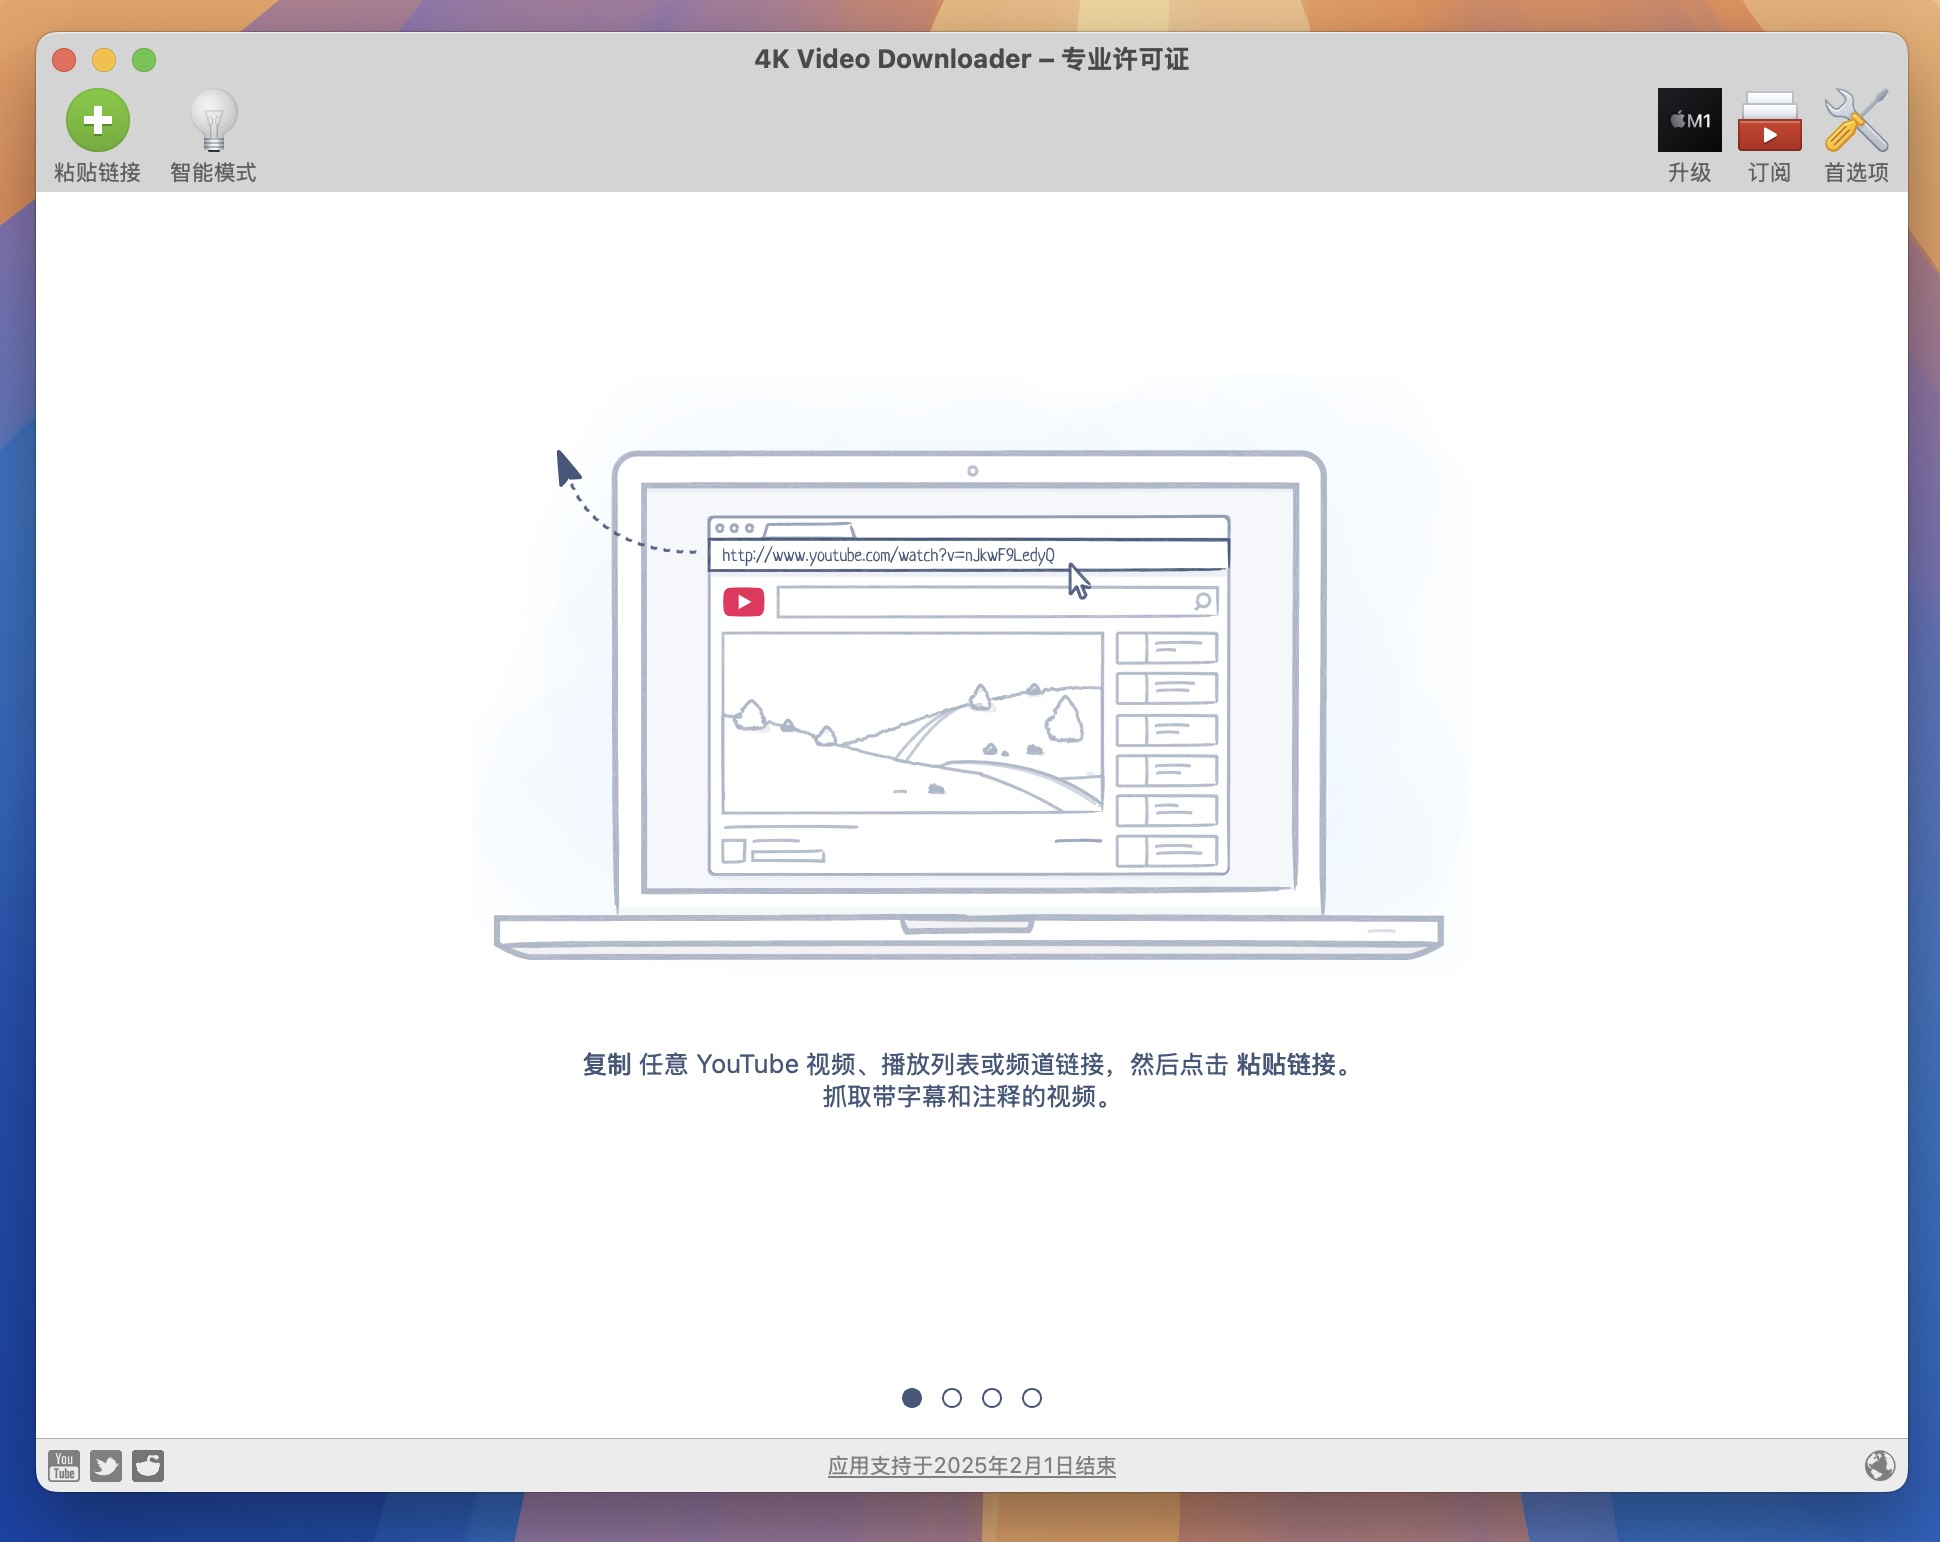
Task: Select the fourth carousel dot indicator
Action: [x=1033, y=1399]
